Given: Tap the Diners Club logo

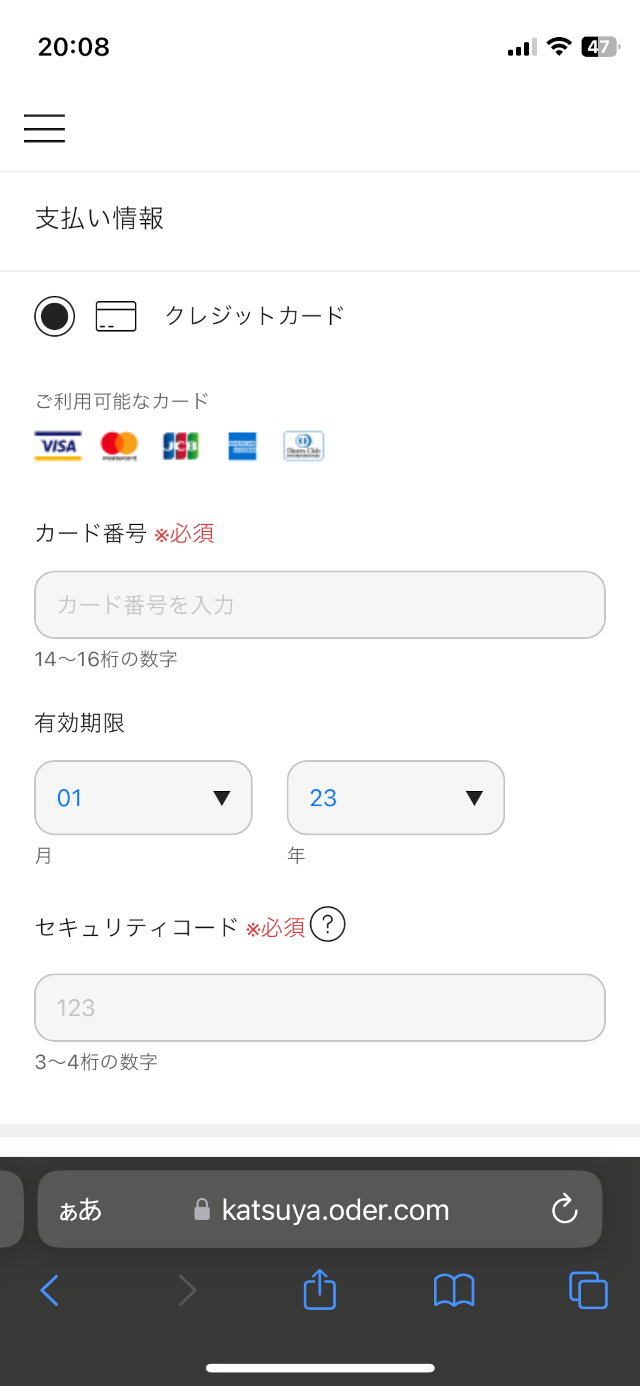Looking at the screenshot, I should [304, 446].
